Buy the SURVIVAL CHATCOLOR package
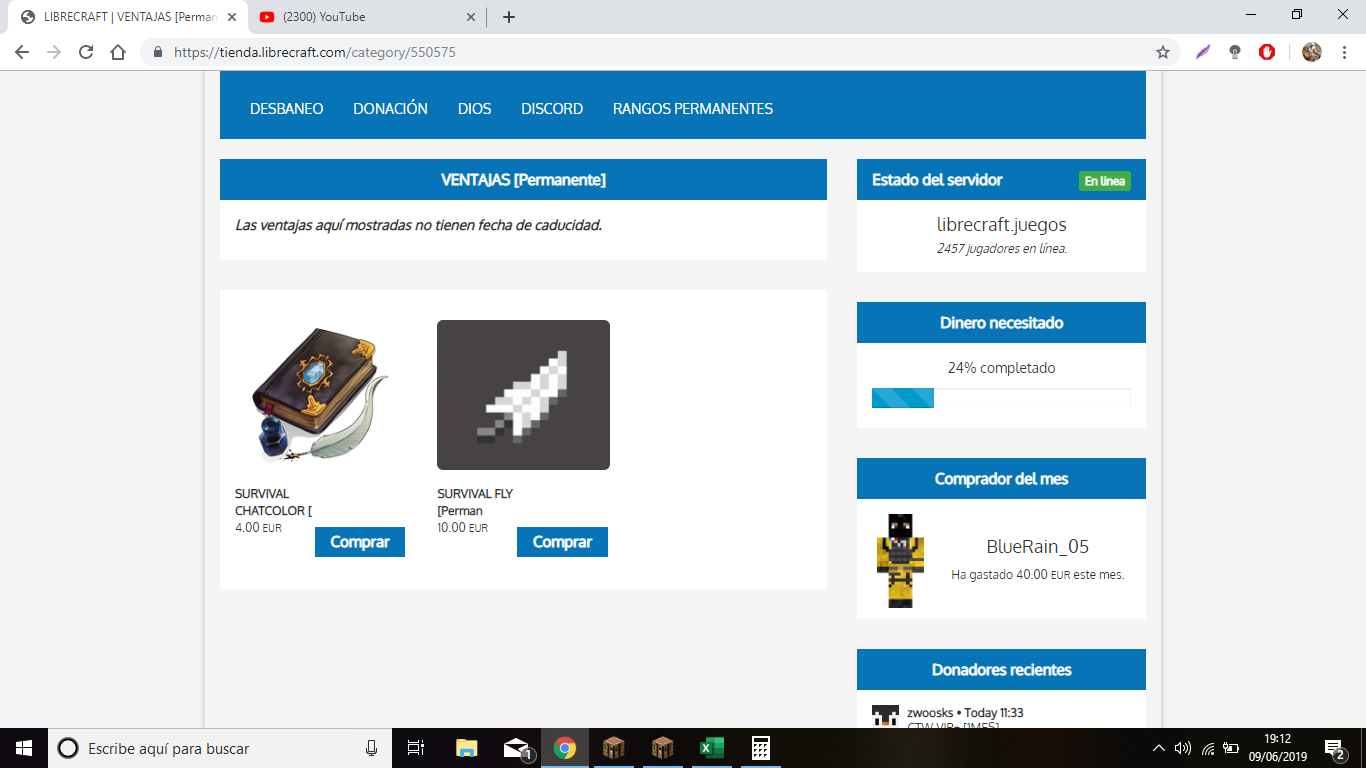The height and width of the screenshot is (768, 1366). [360, 542]
